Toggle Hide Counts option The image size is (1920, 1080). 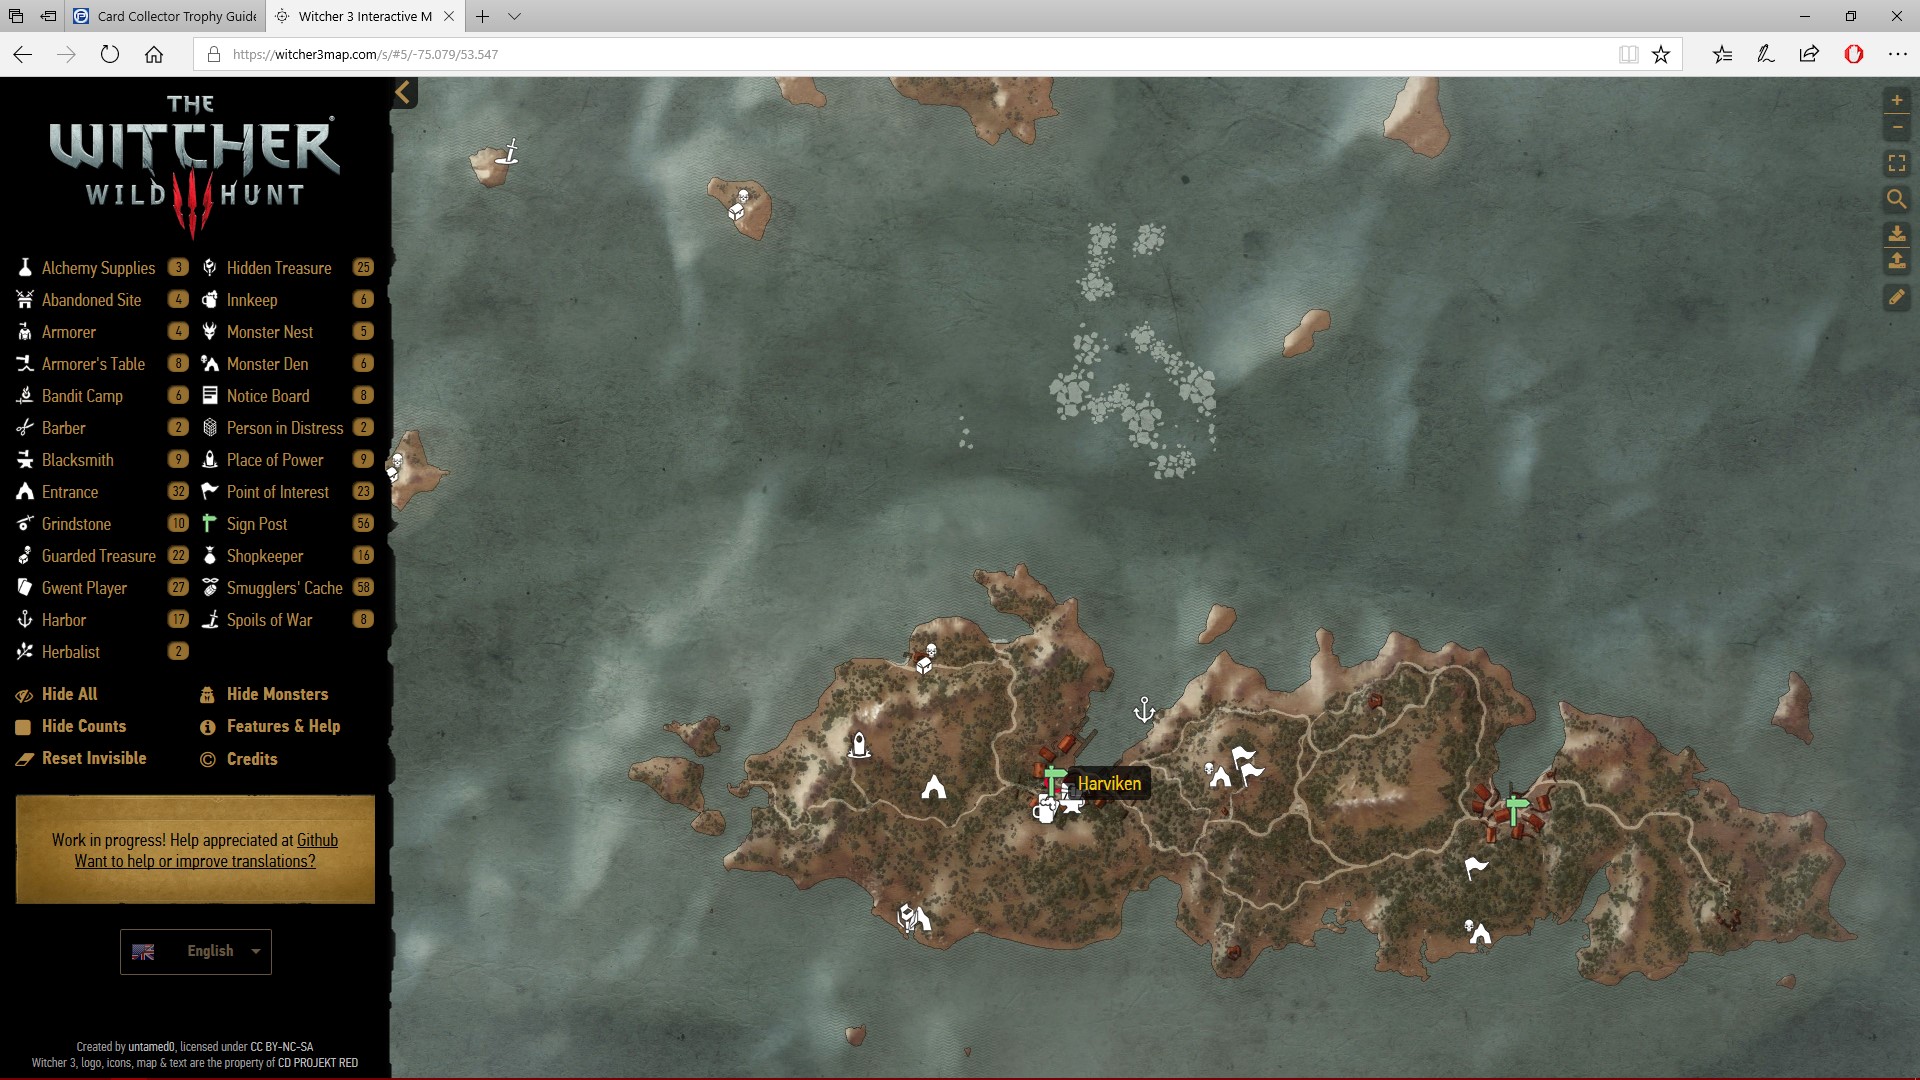pyautogui.click(x=83, y=726)
